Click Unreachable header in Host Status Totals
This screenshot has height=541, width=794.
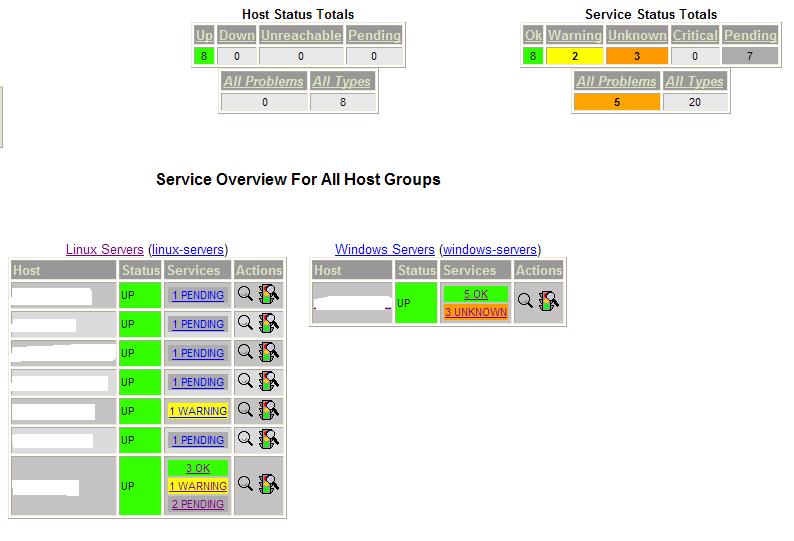pos(300,35)
